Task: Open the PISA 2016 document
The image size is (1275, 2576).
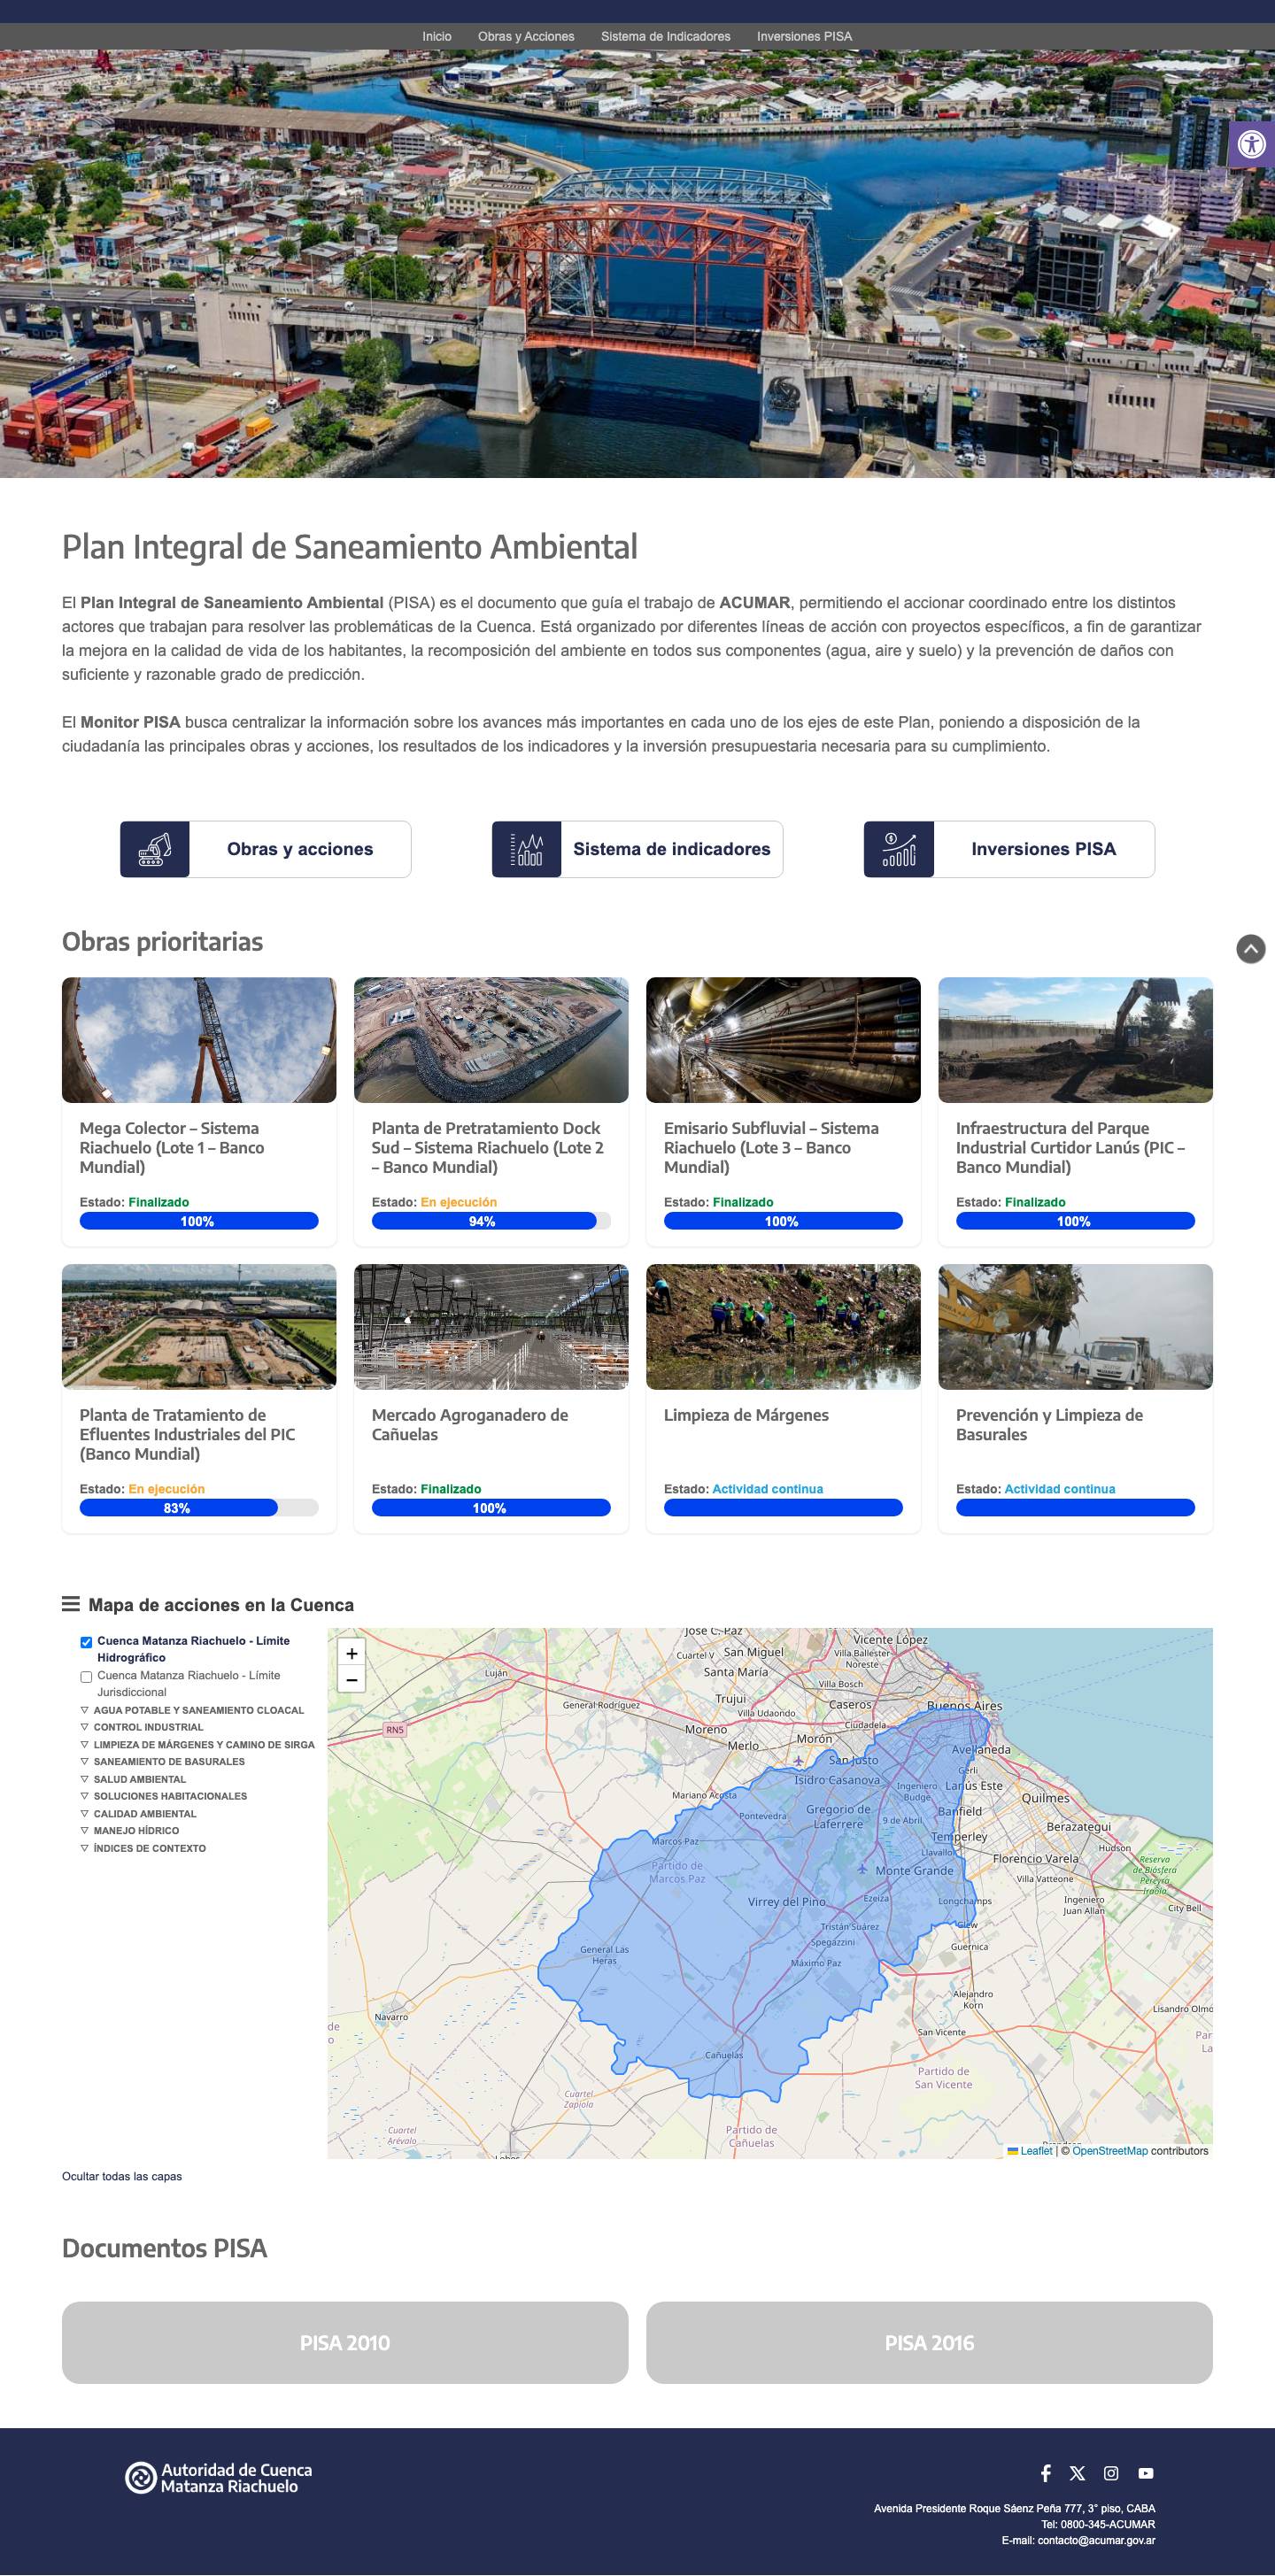Action: pyautogui.click(x=929, y=2342)
